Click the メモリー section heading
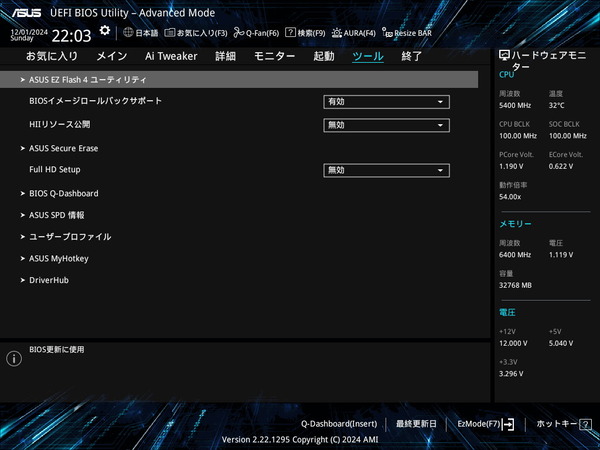The height and width of the screenshot is (450, 600). 515,224
